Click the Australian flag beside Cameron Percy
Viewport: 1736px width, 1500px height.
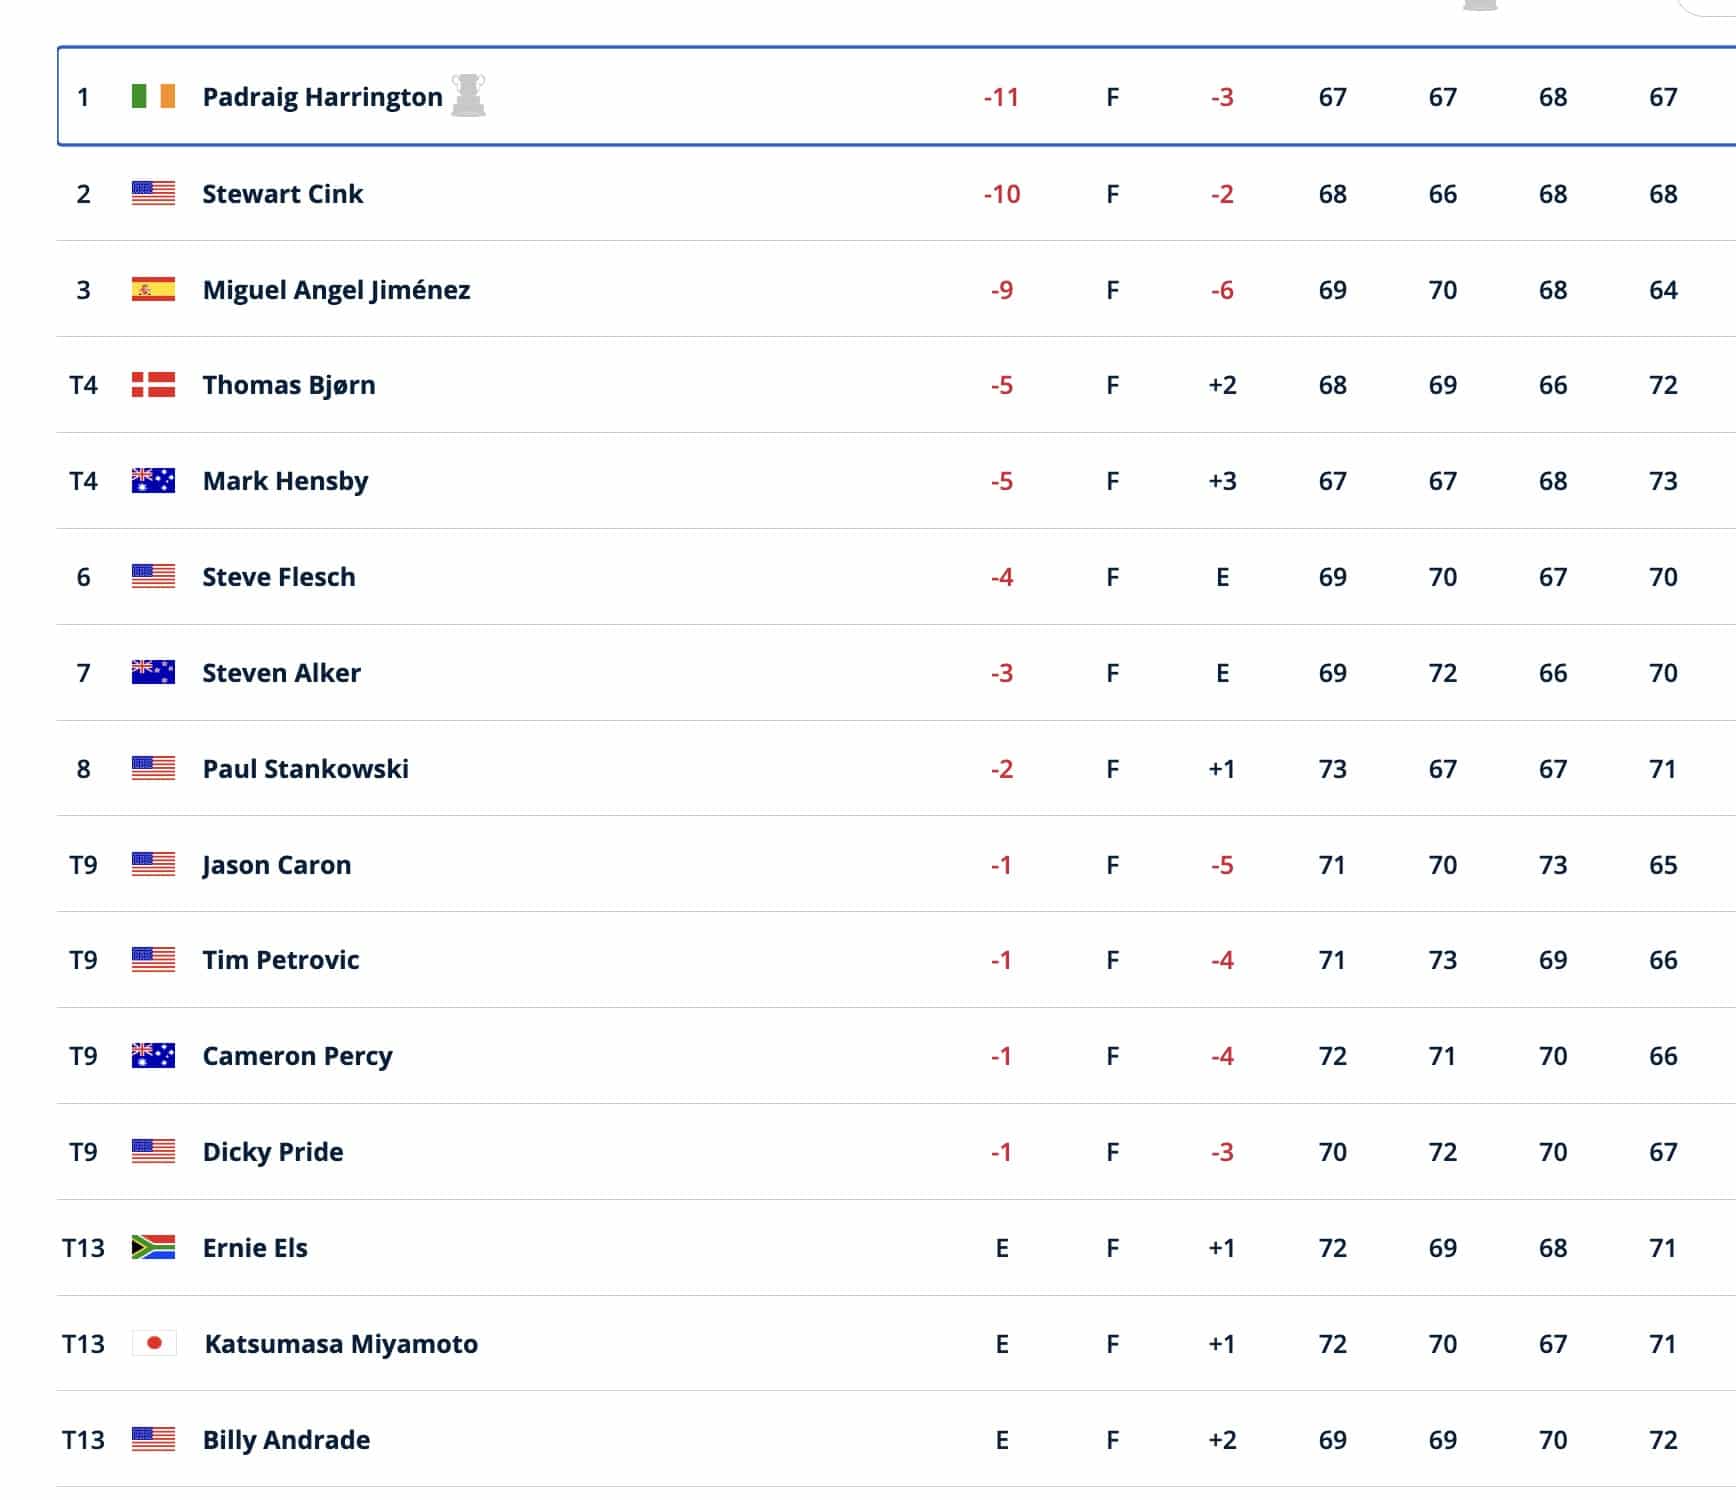click(153, 1056)
